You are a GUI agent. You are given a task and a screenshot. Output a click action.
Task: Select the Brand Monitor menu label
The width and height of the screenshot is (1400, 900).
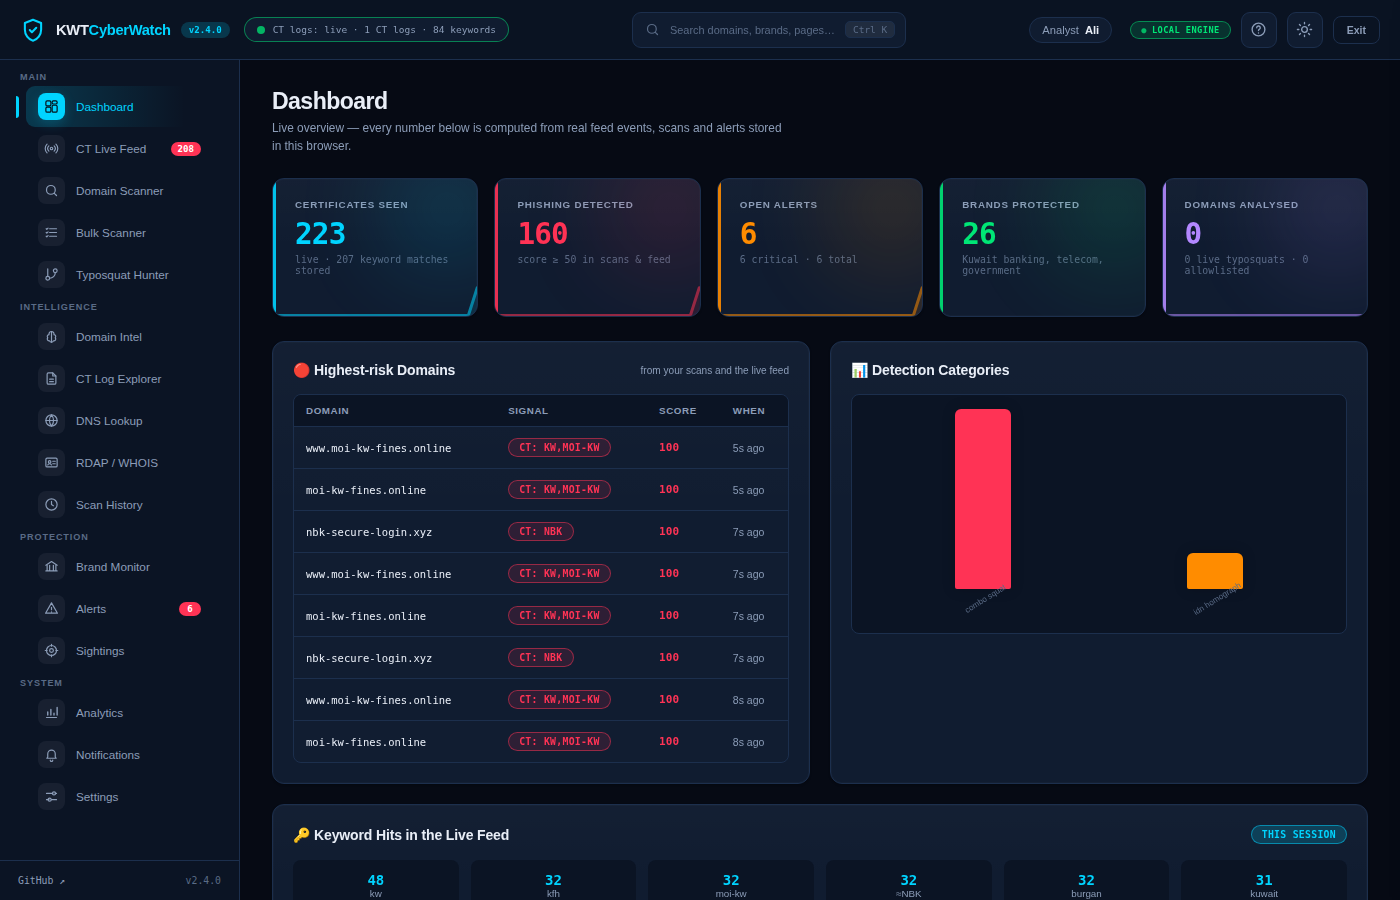pos(113,567)
